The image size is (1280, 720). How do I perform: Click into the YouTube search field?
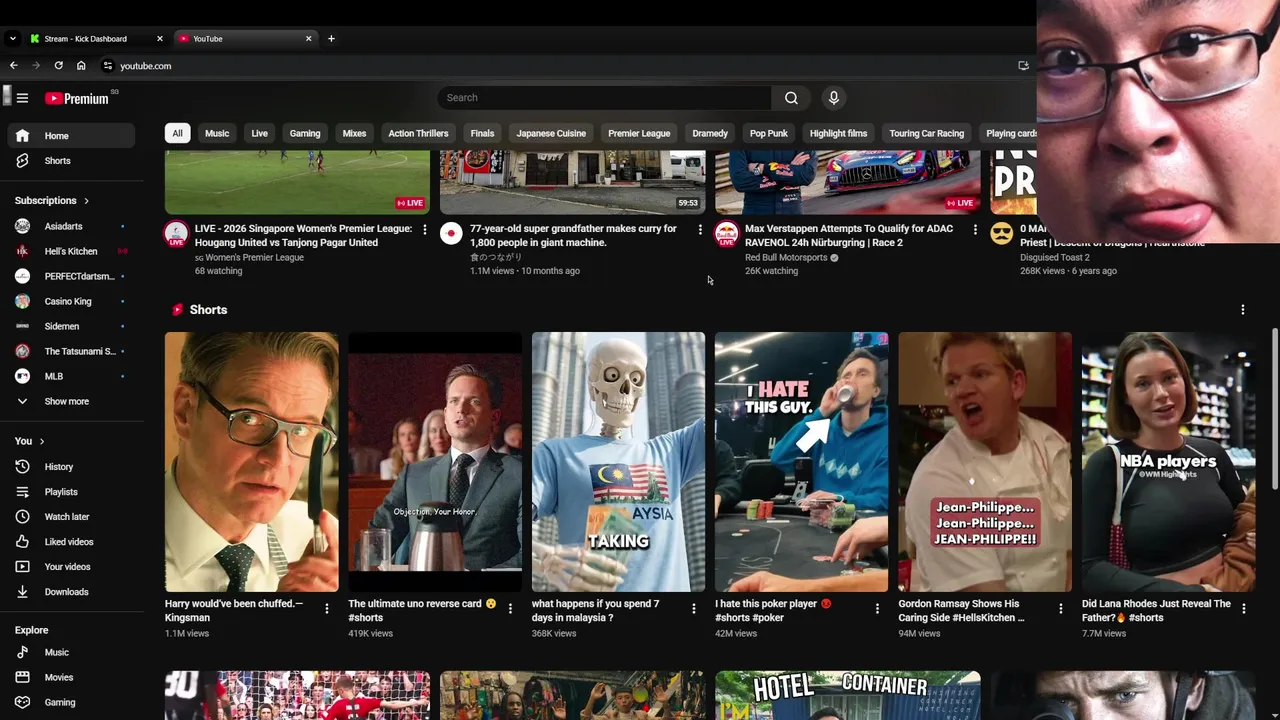tap(604, 98)
